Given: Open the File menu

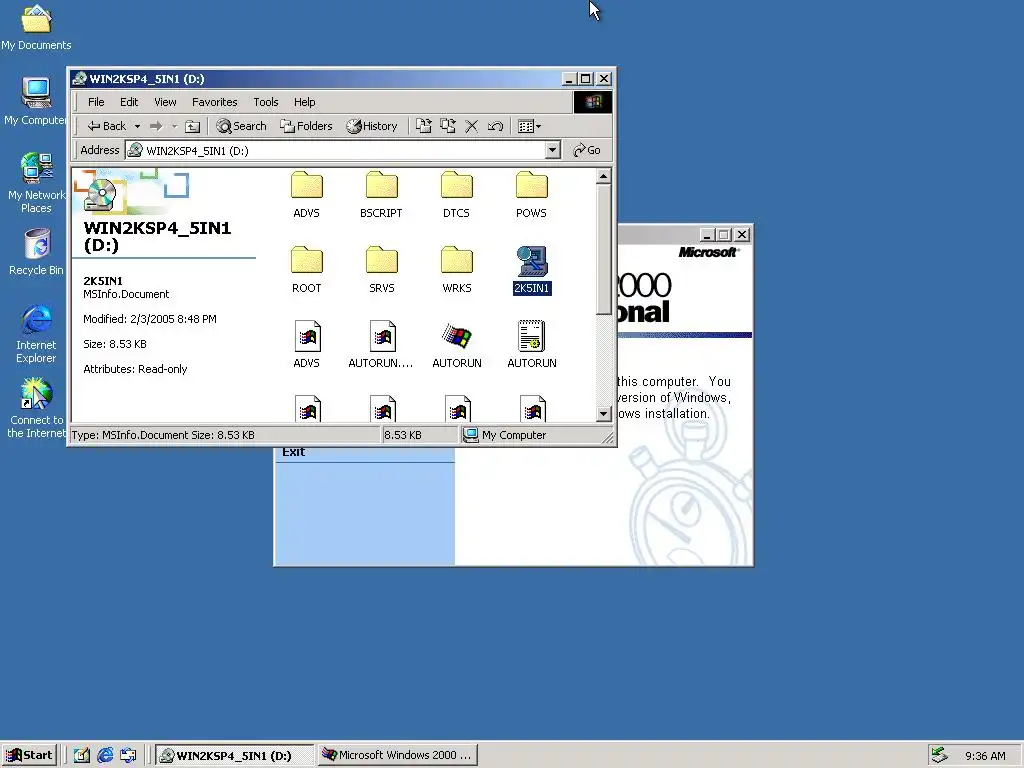Looking at the screenshot, I should point(96,102).
